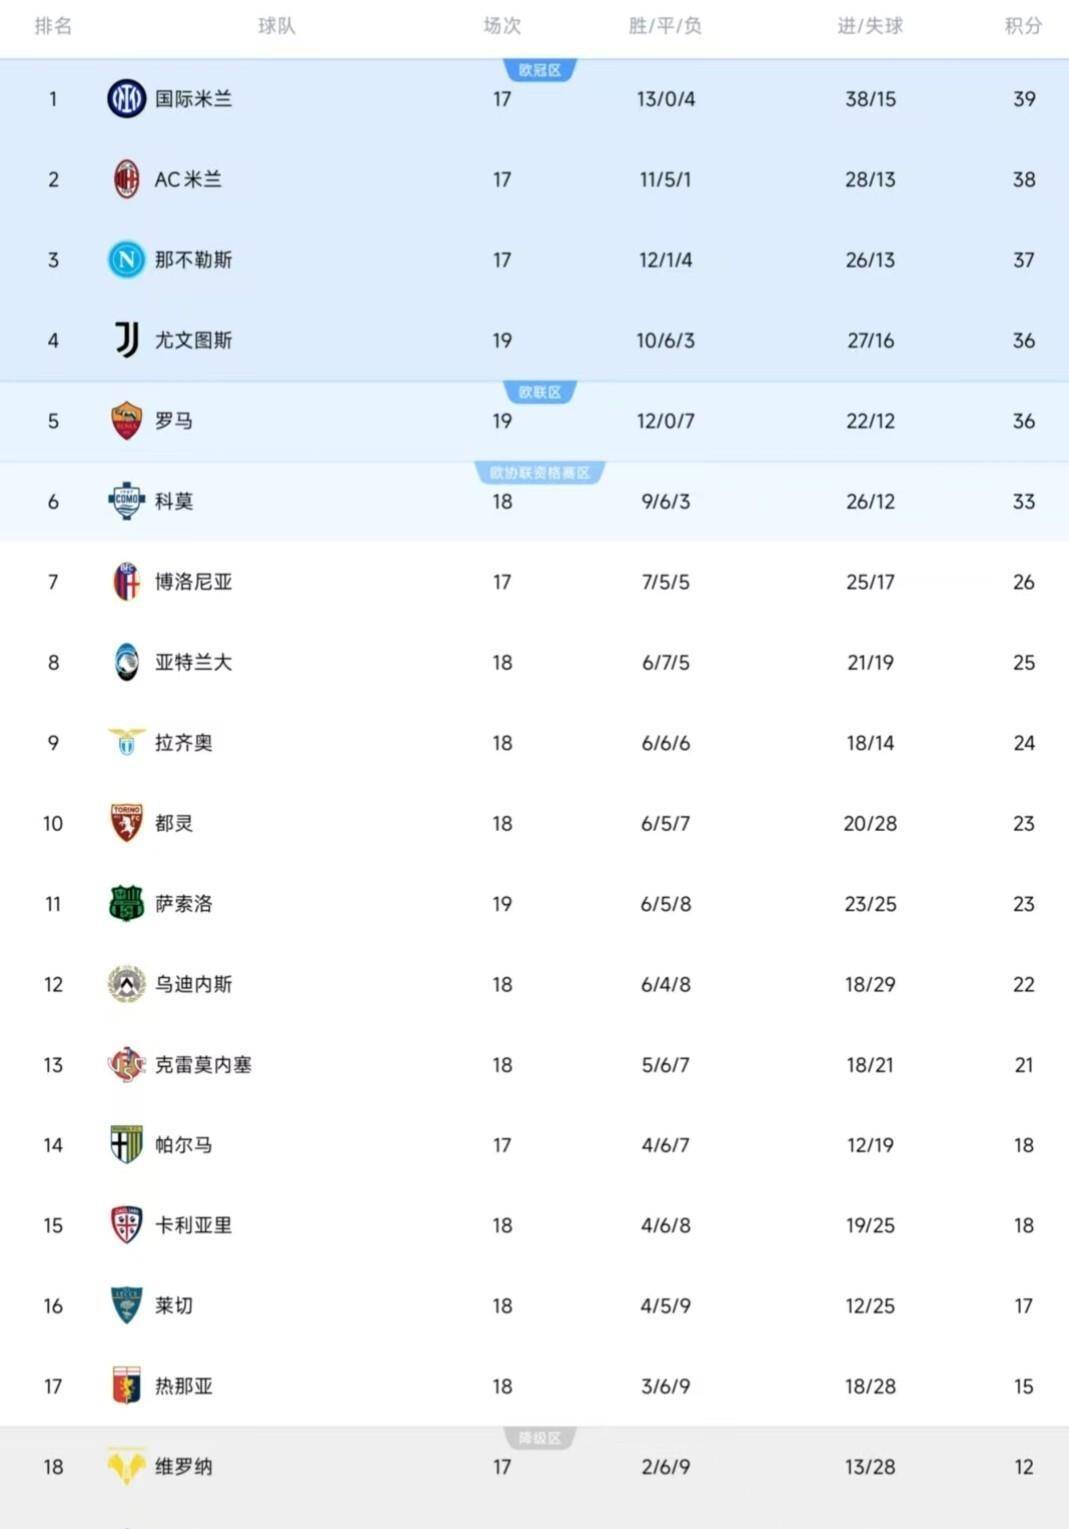Image resolution: width=1069 pixels, height=1529 pixels.
Task: Tap the Parma club badge
Action: point(126,1145)
